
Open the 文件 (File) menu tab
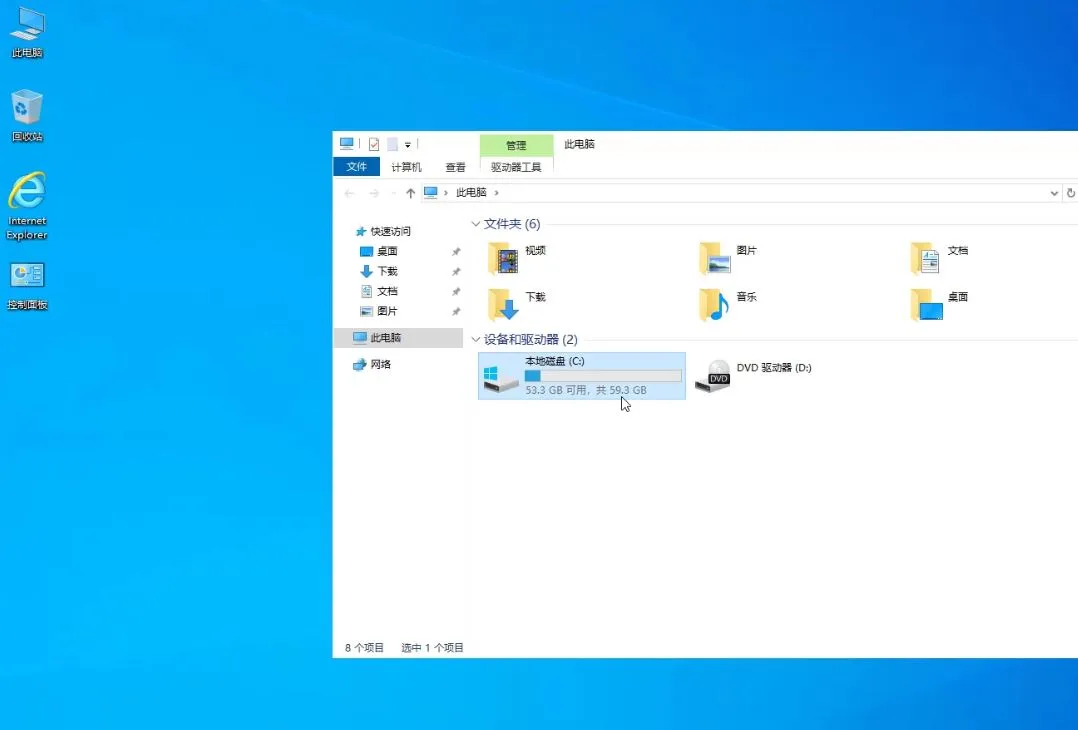pos(356,167)
